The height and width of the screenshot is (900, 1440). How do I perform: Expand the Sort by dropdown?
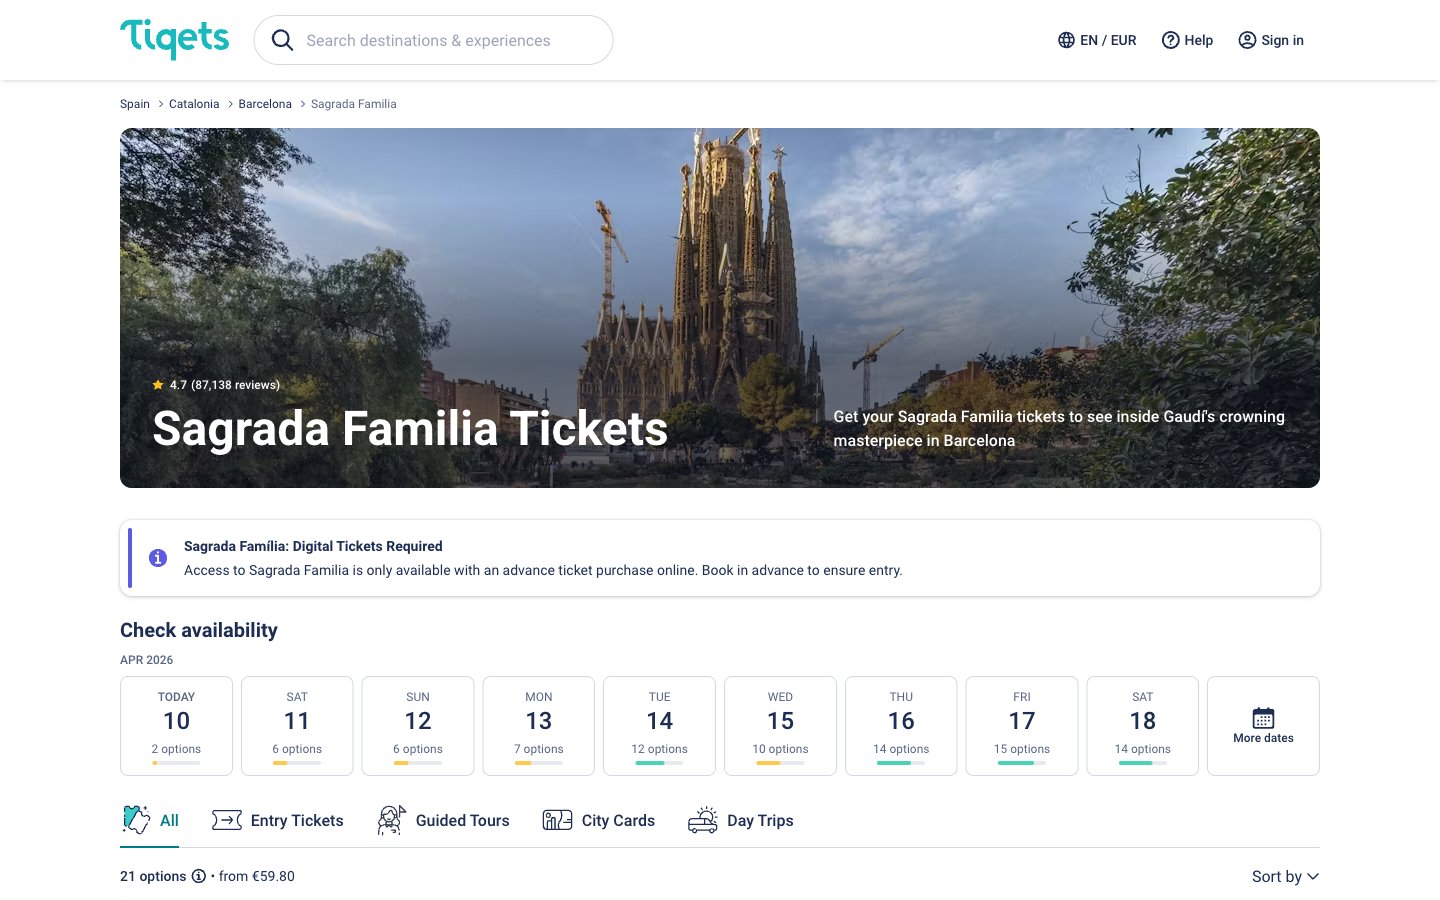[1285, 876]
